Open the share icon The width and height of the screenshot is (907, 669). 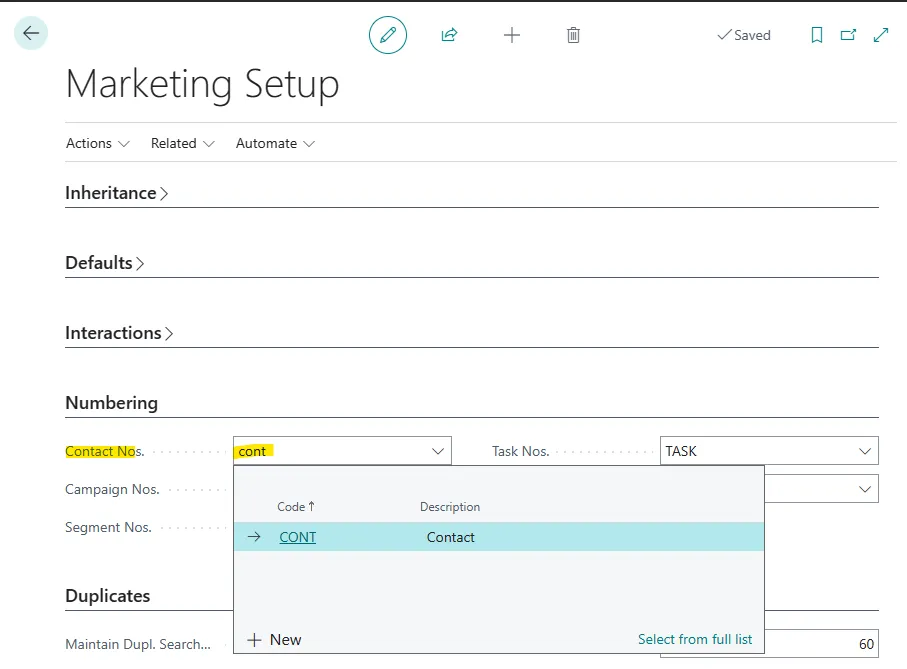(449, 35)
